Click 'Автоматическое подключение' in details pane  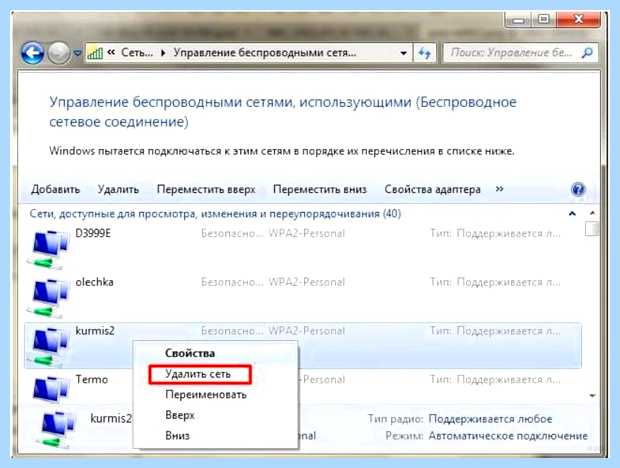click(508, 436)
